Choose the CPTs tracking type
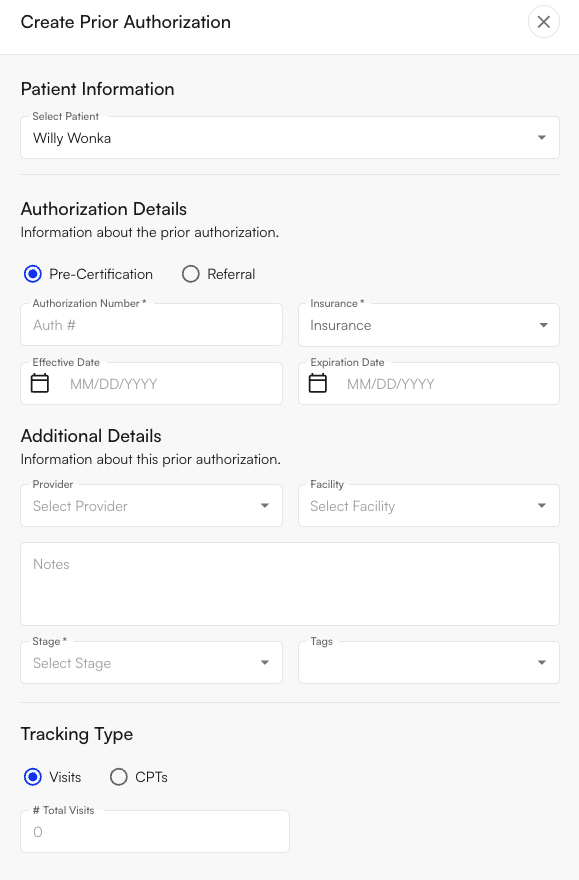This screenshot has height=880, width=579. [118, 777]
